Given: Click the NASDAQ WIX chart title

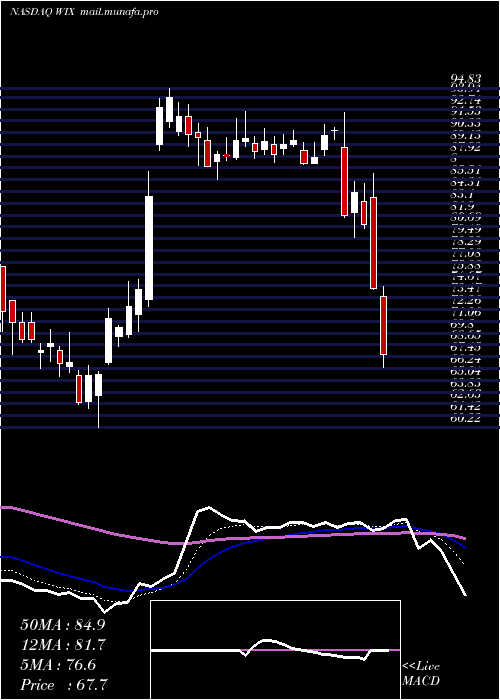Looking at the screenshot, I should tap(43, 12).
